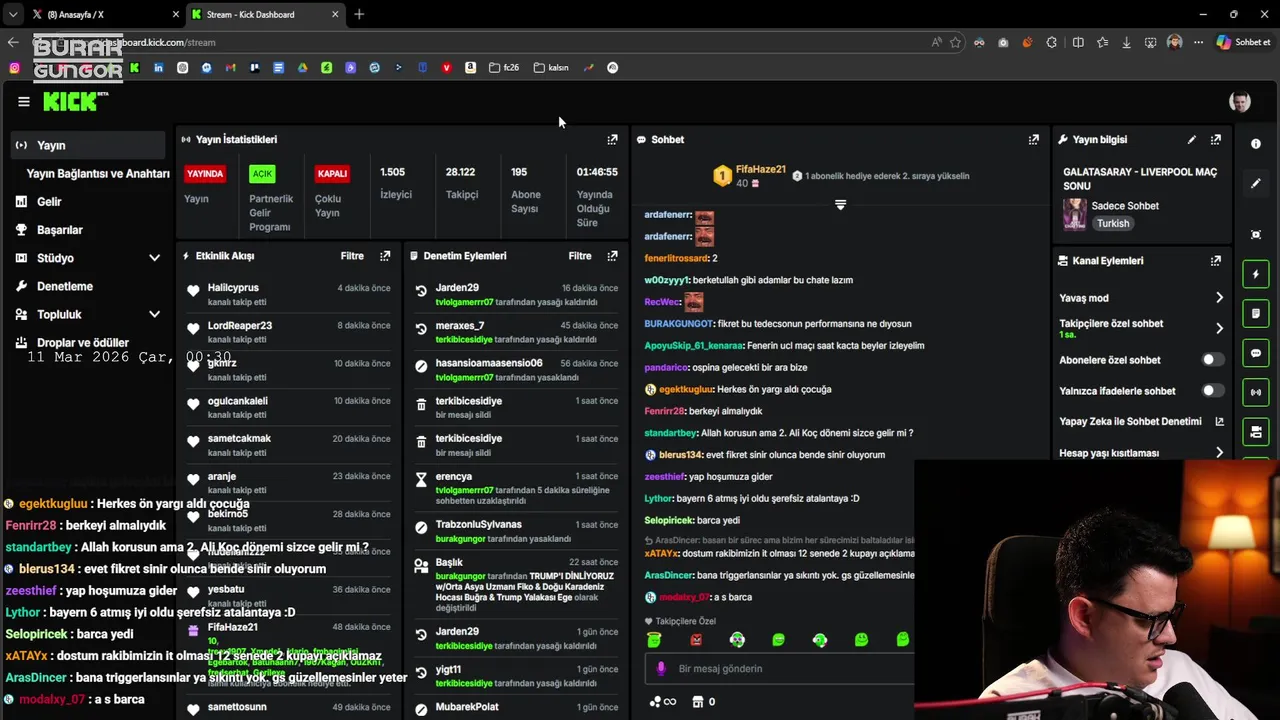
Task: Click the document icon in the right sidebar
Action: tap(1256, 314)
